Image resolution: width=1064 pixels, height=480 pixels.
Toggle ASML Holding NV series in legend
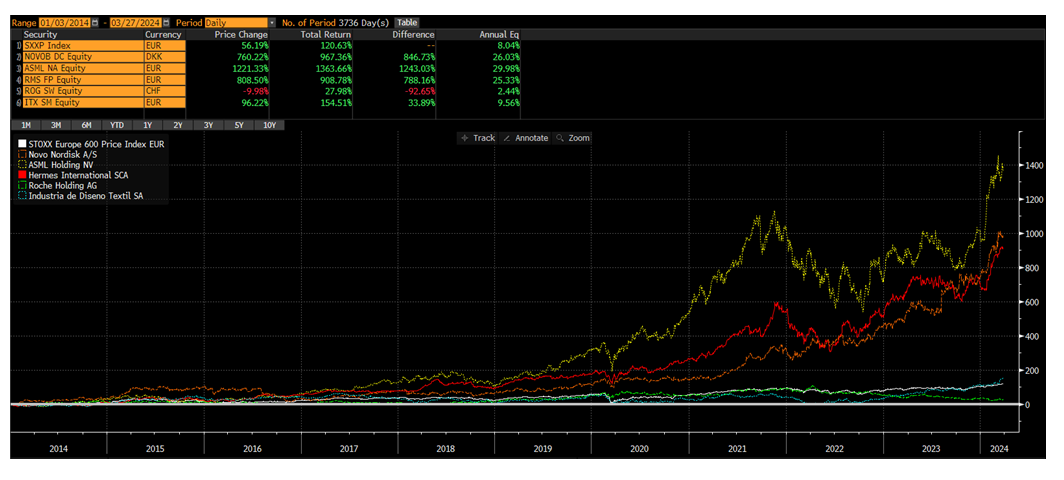click(x=23, y=165)
